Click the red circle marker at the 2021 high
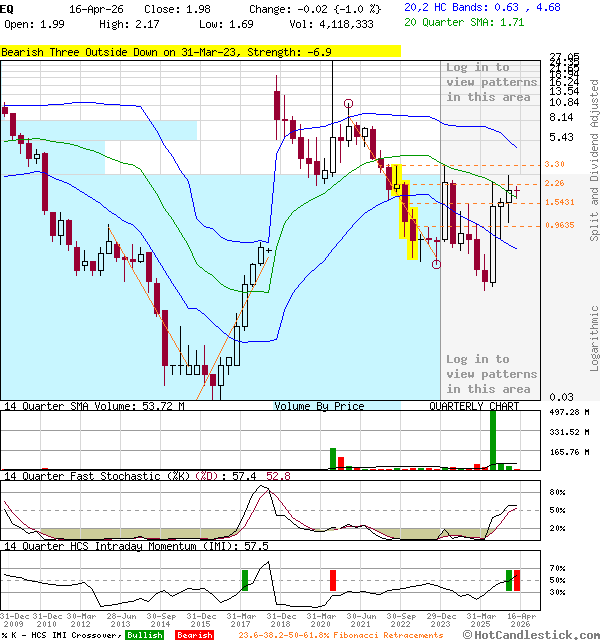 348,103
